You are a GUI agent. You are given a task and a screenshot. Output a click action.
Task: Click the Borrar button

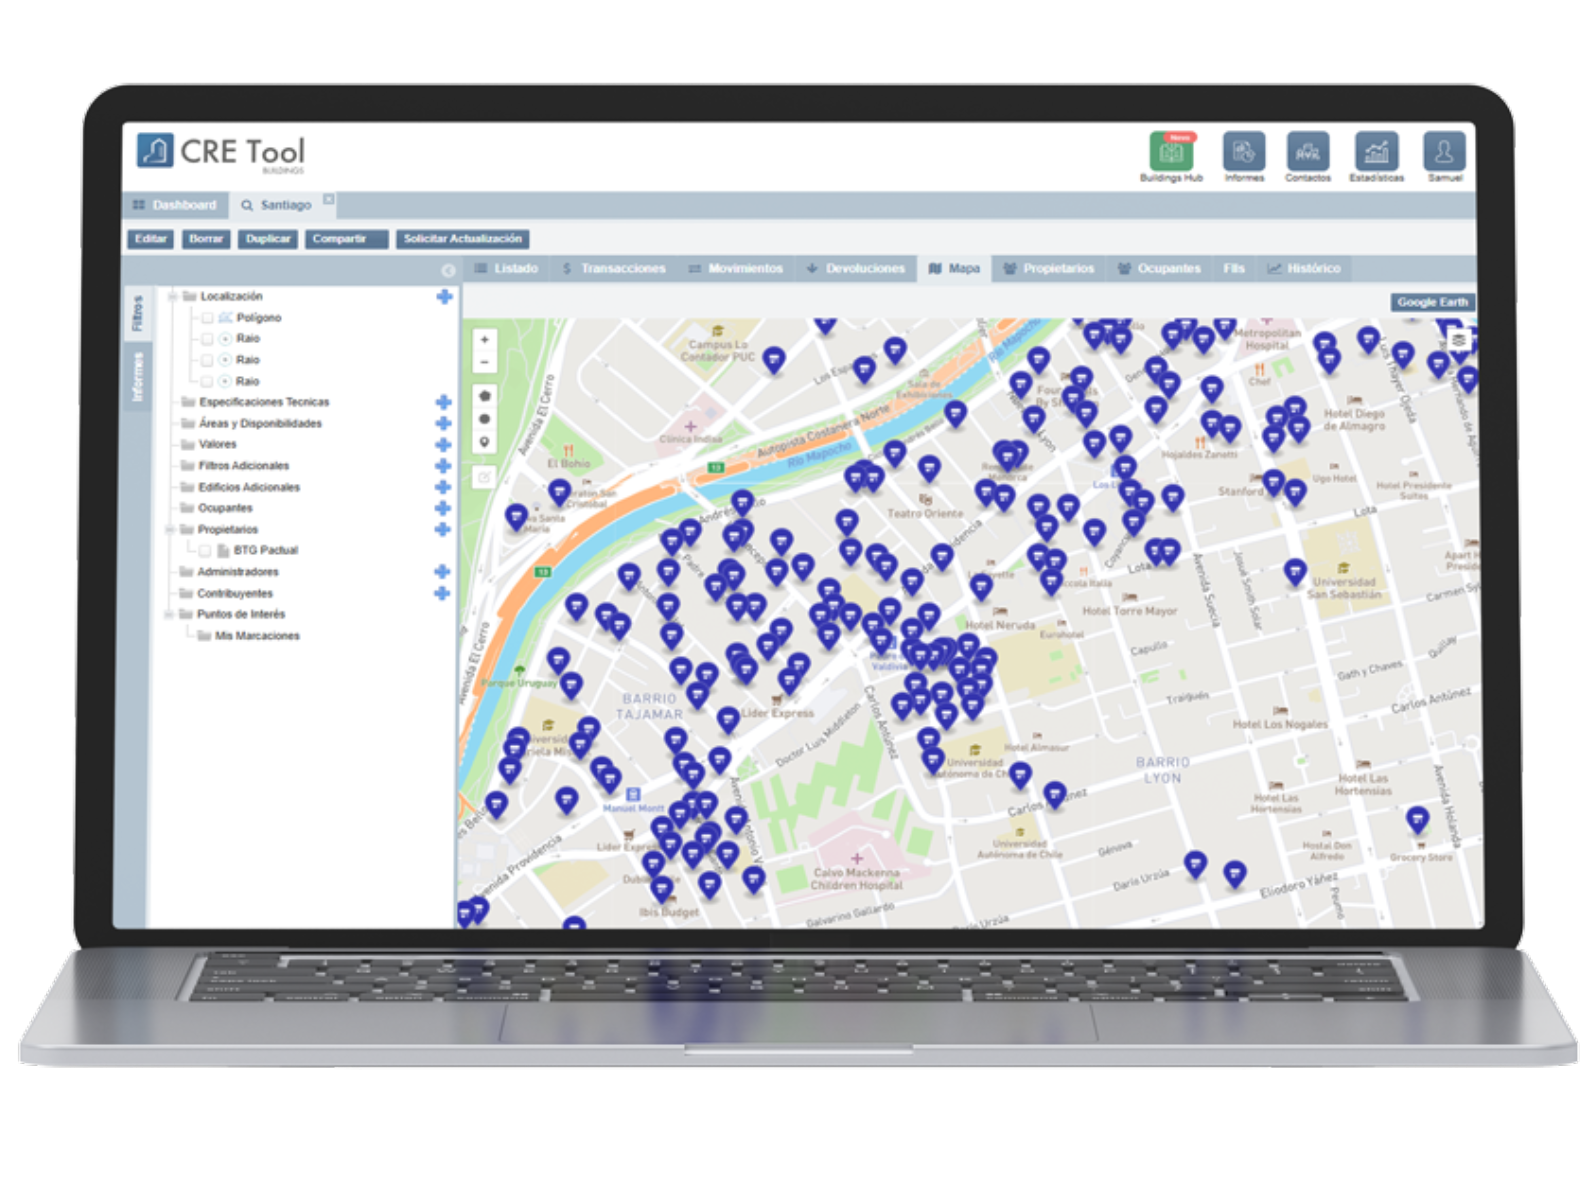coord(206,239)
